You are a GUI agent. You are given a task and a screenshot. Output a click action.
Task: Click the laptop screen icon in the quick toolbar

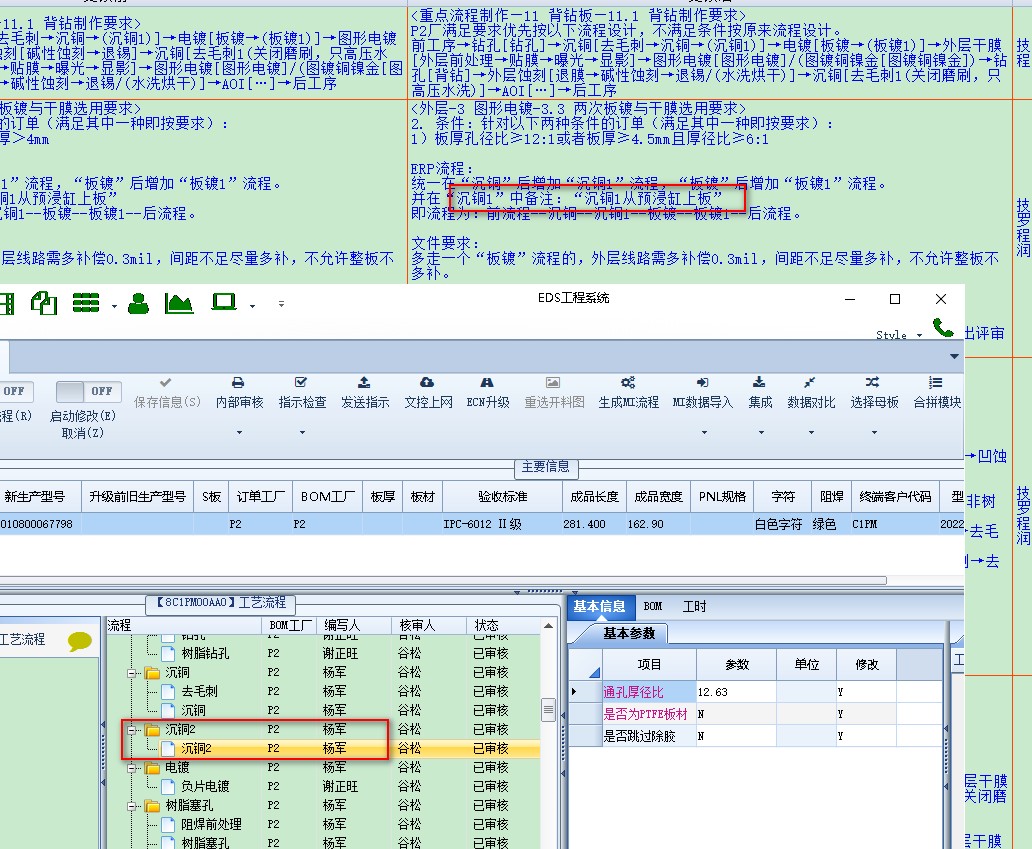pyautogui.click(x=224, y=302)
